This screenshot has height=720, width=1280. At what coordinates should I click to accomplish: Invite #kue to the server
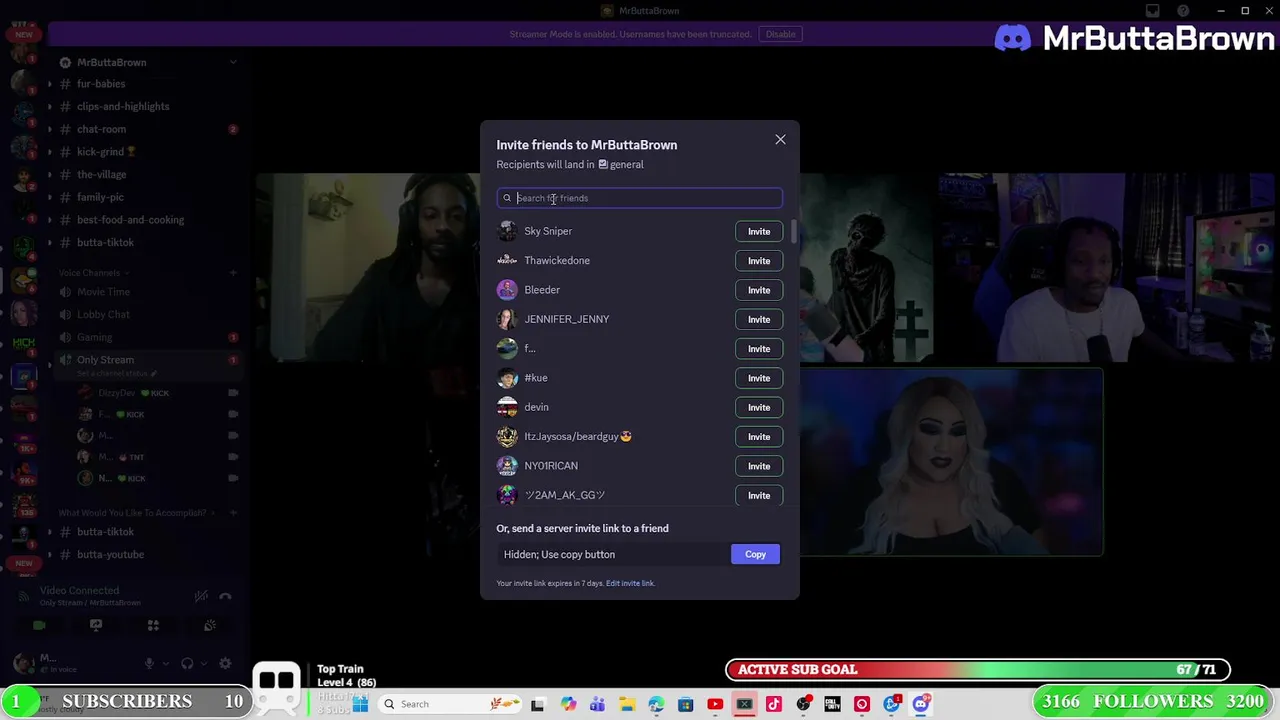(759, 378)
